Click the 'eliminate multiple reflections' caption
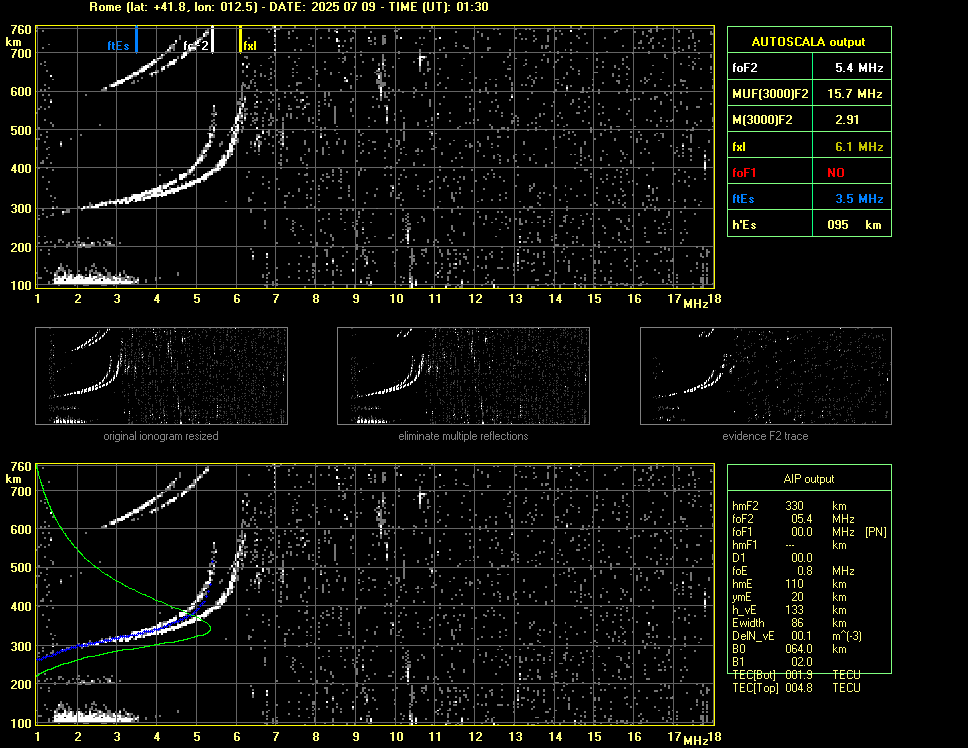The height and width of the screenshot is (748, 968). pos(463,436)
